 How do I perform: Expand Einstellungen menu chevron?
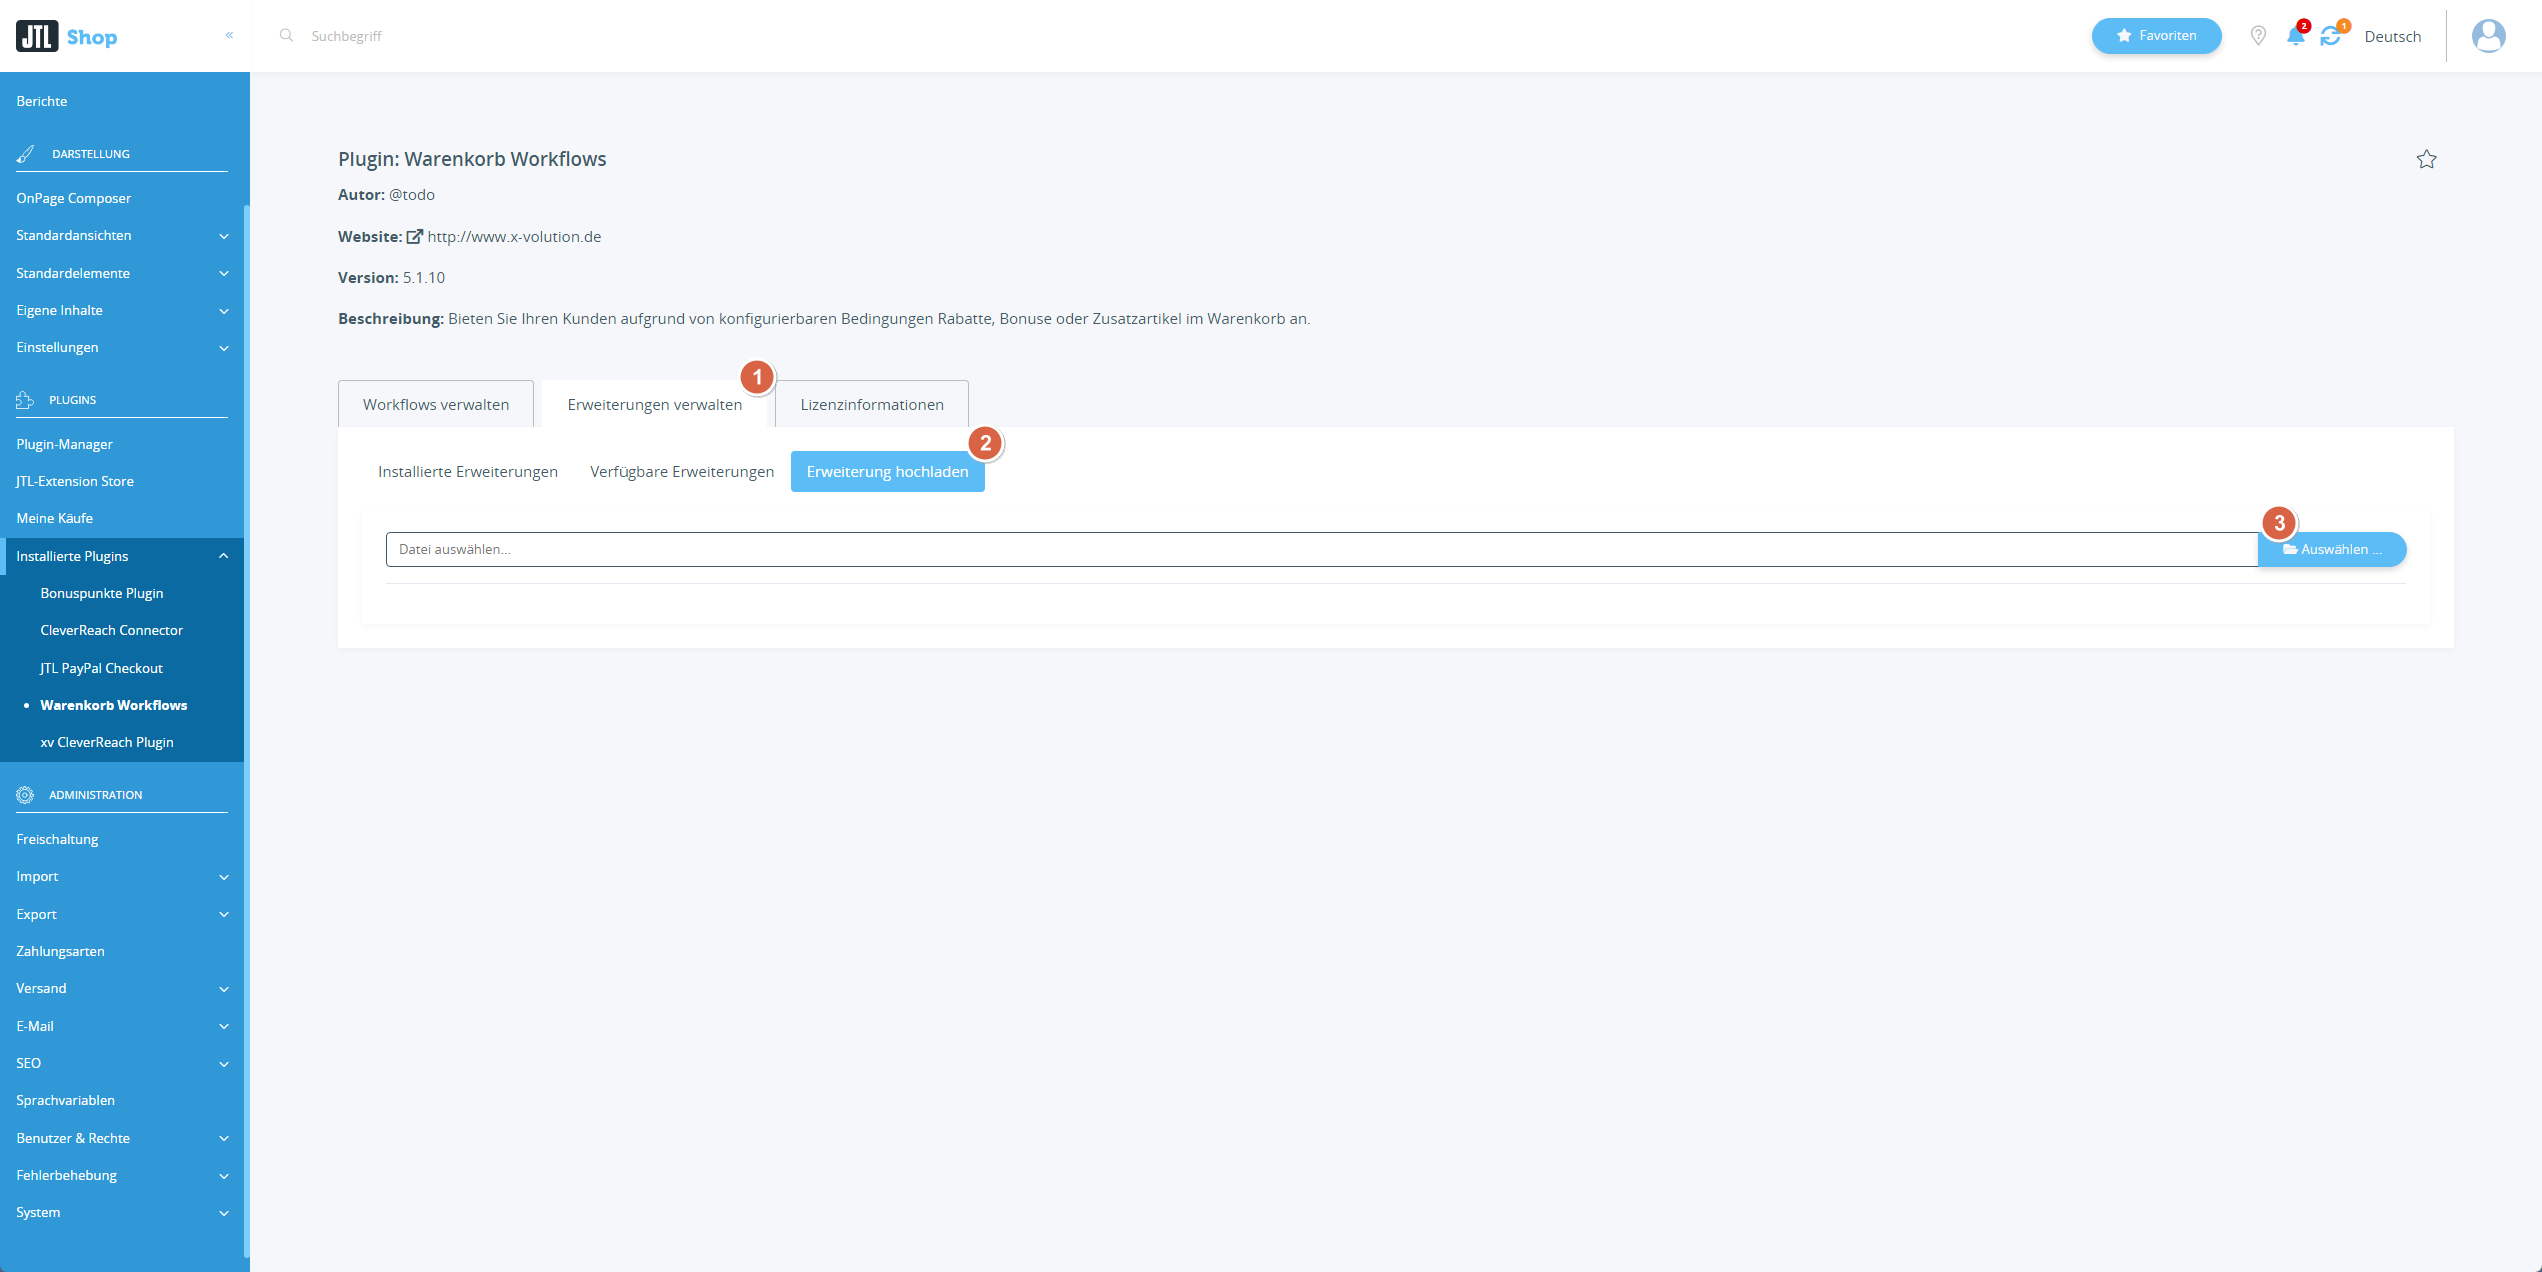click(224, 348)
